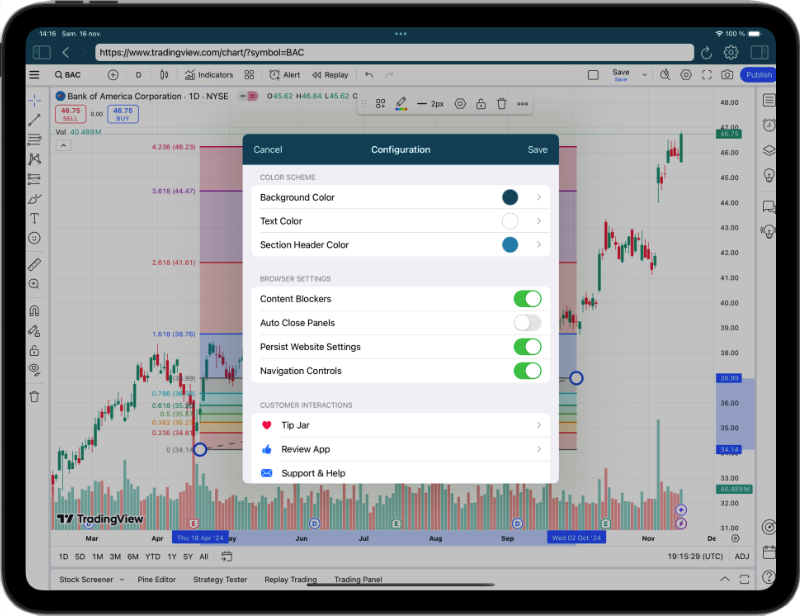Turn off Persist Website Settings
The image size is (800, 616).
527,347
